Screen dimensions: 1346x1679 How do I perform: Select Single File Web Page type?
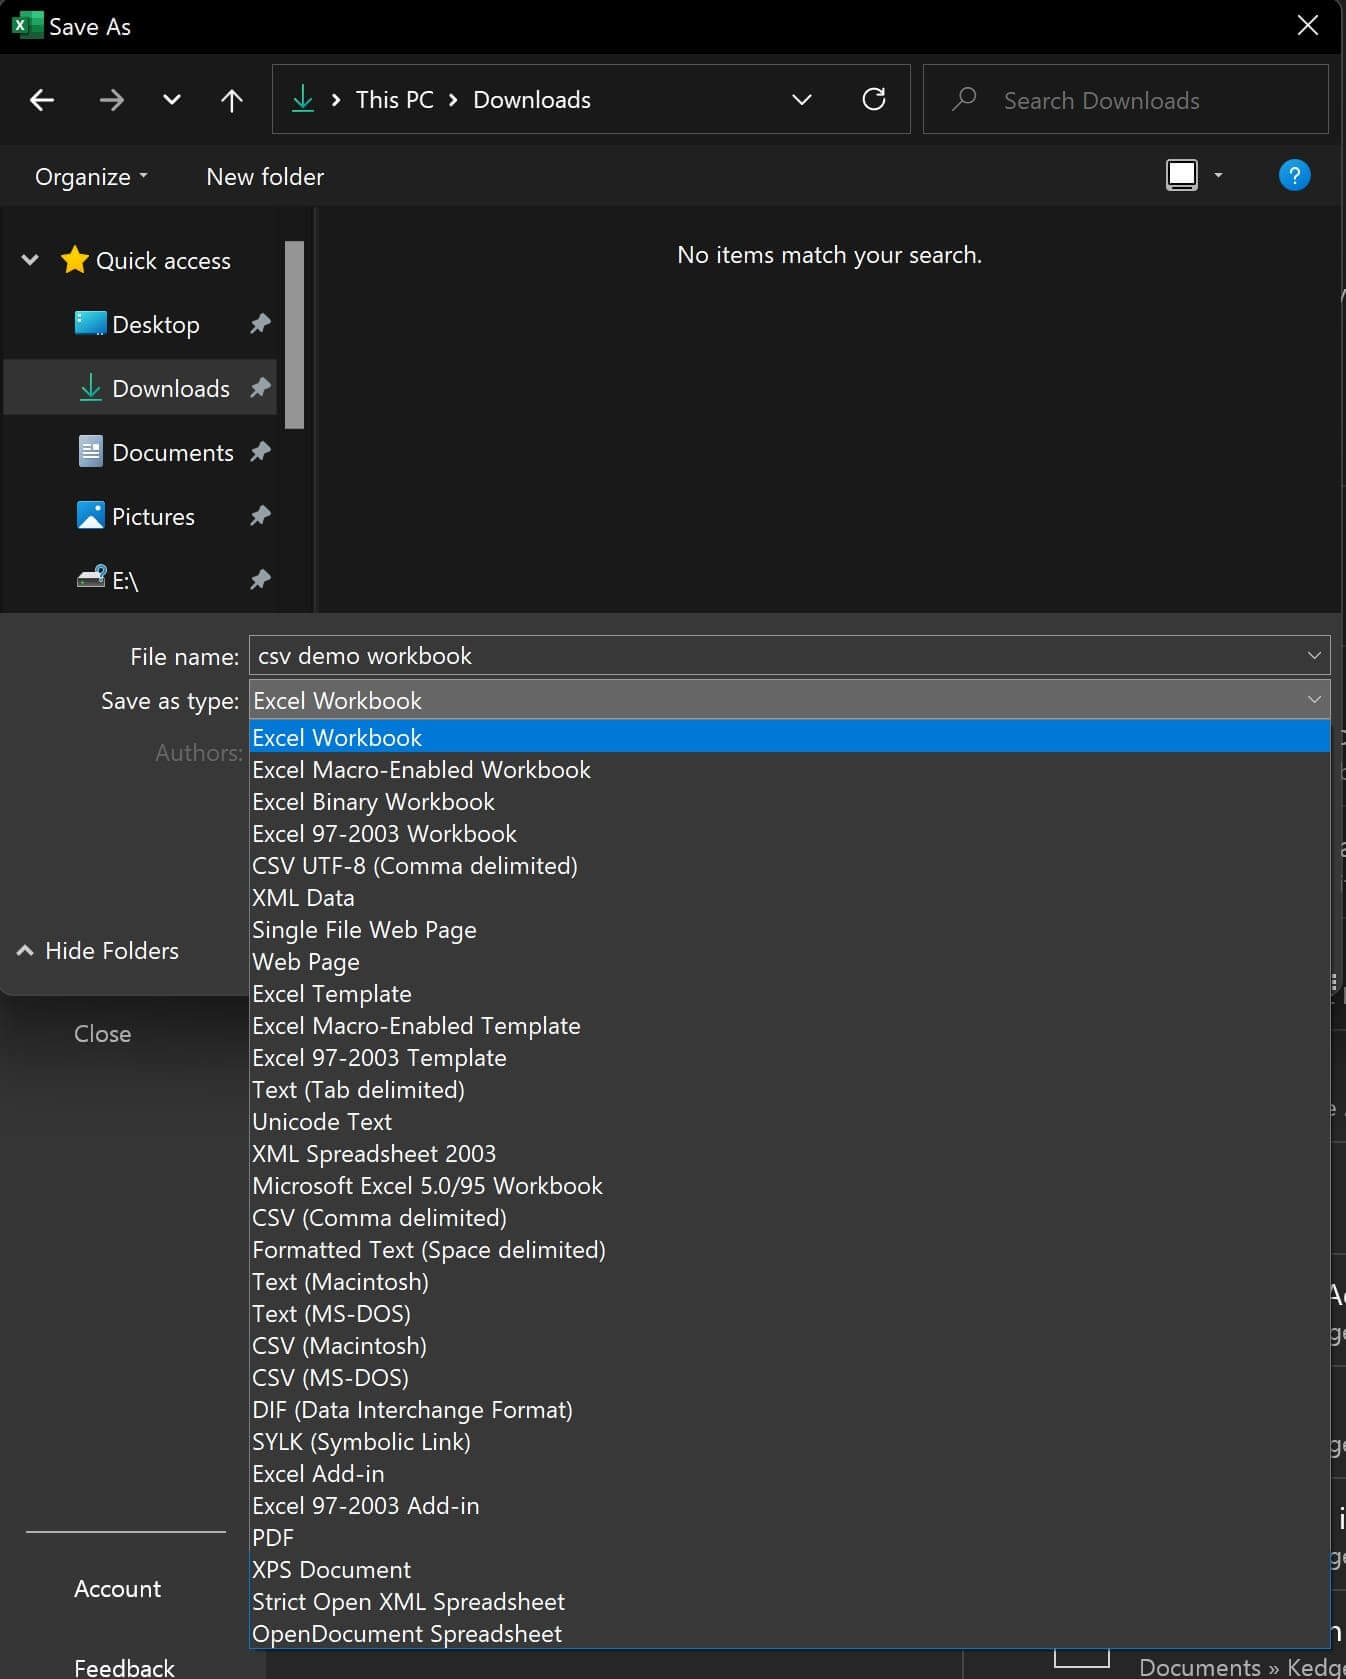(x=789, y=930)
